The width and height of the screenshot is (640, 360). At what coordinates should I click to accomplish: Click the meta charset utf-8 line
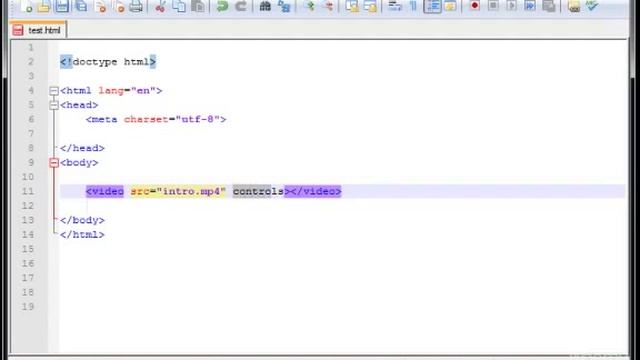(x=156, y=119)
